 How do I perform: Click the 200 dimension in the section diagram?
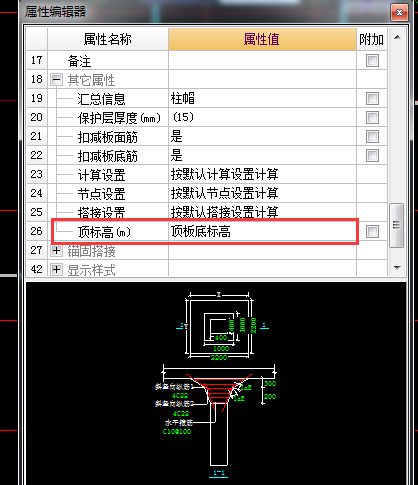click(270, 397)
